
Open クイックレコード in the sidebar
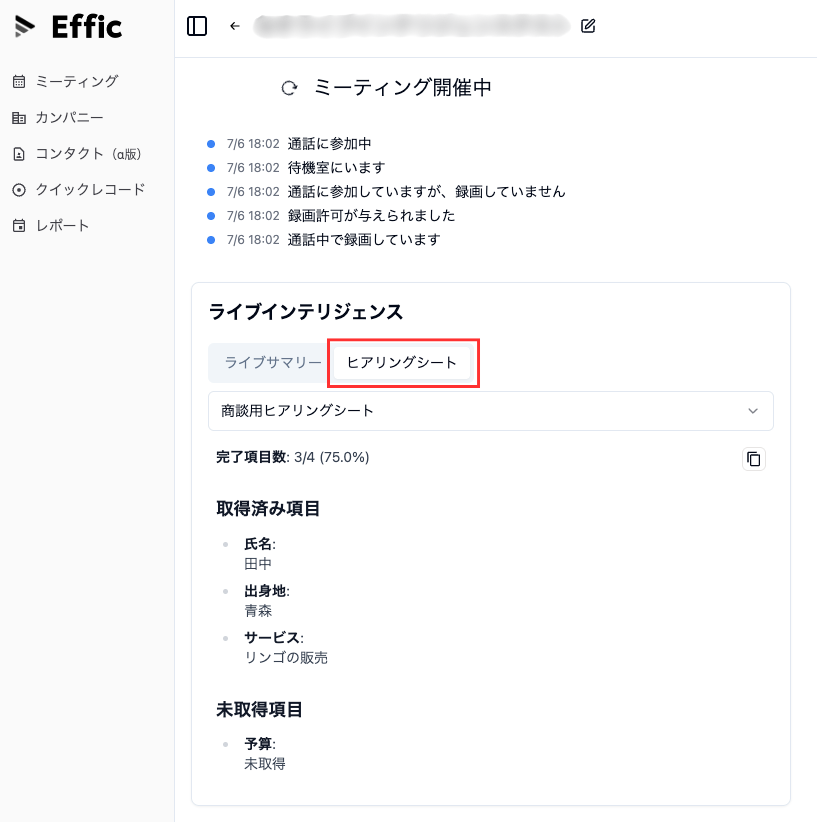[x=90, y=190]
